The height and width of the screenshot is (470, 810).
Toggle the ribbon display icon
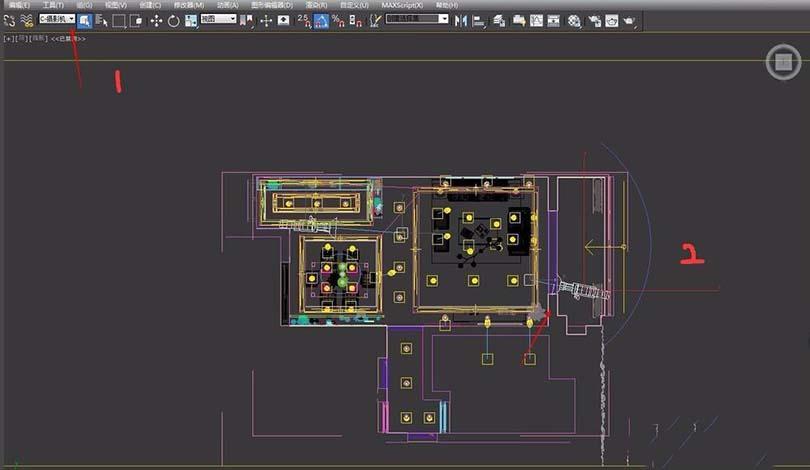(x=519, y=21)
